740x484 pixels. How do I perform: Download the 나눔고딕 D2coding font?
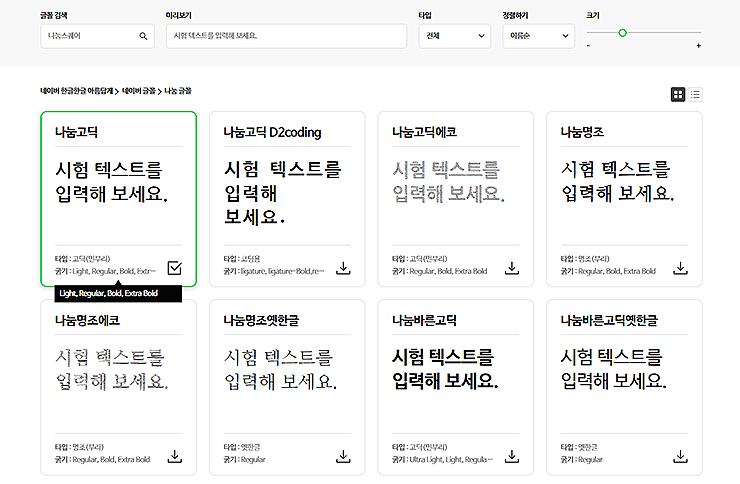point(343,268)
